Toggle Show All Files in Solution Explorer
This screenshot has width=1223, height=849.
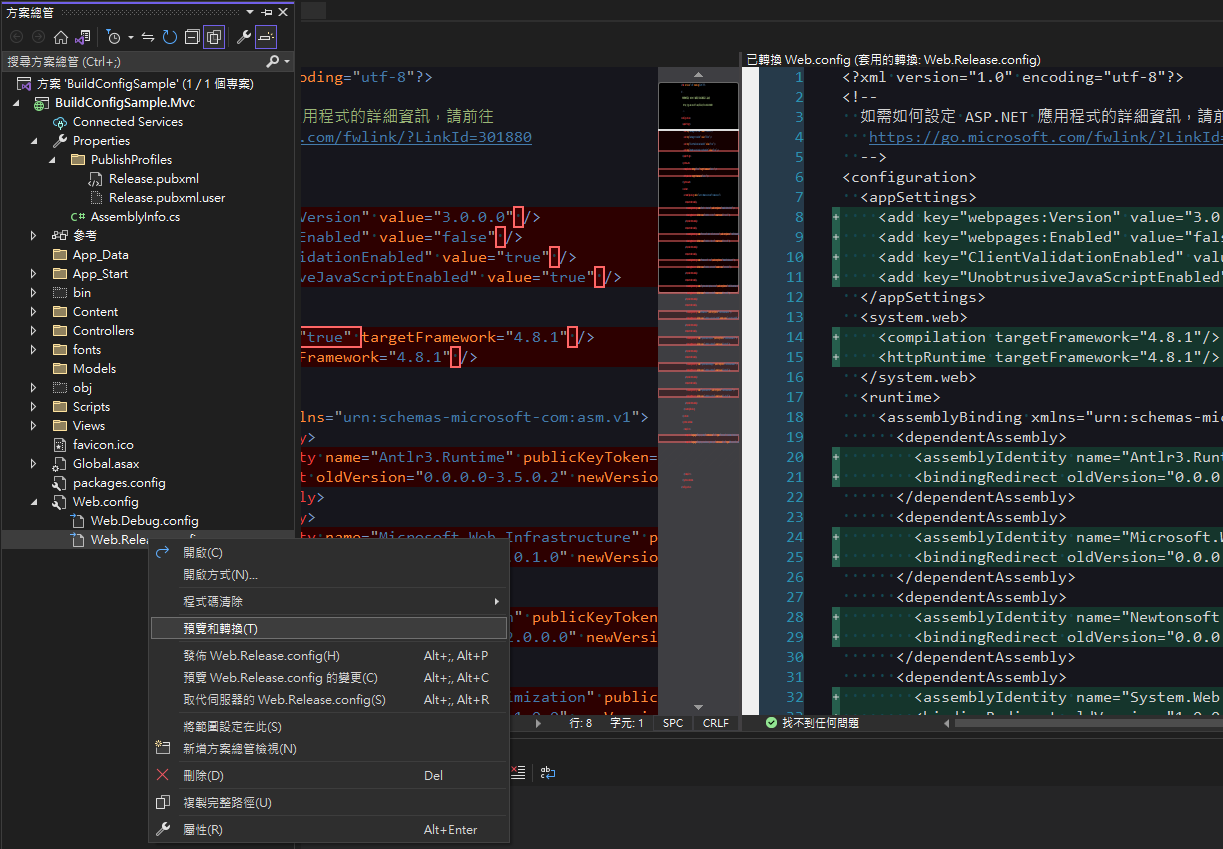pyautogui.click(x=214, y=37)
